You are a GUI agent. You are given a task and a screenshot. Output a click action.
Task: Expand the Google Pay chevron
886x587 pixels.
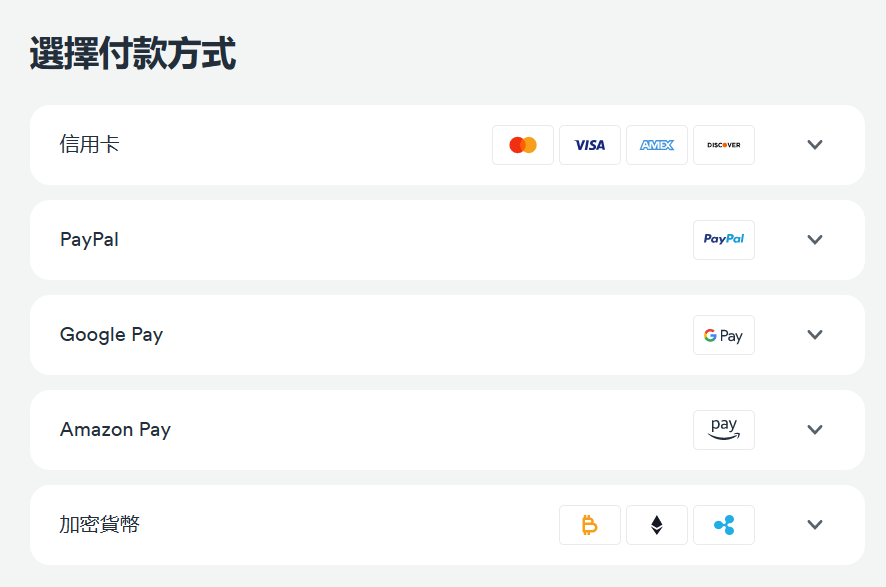point(815,334)
